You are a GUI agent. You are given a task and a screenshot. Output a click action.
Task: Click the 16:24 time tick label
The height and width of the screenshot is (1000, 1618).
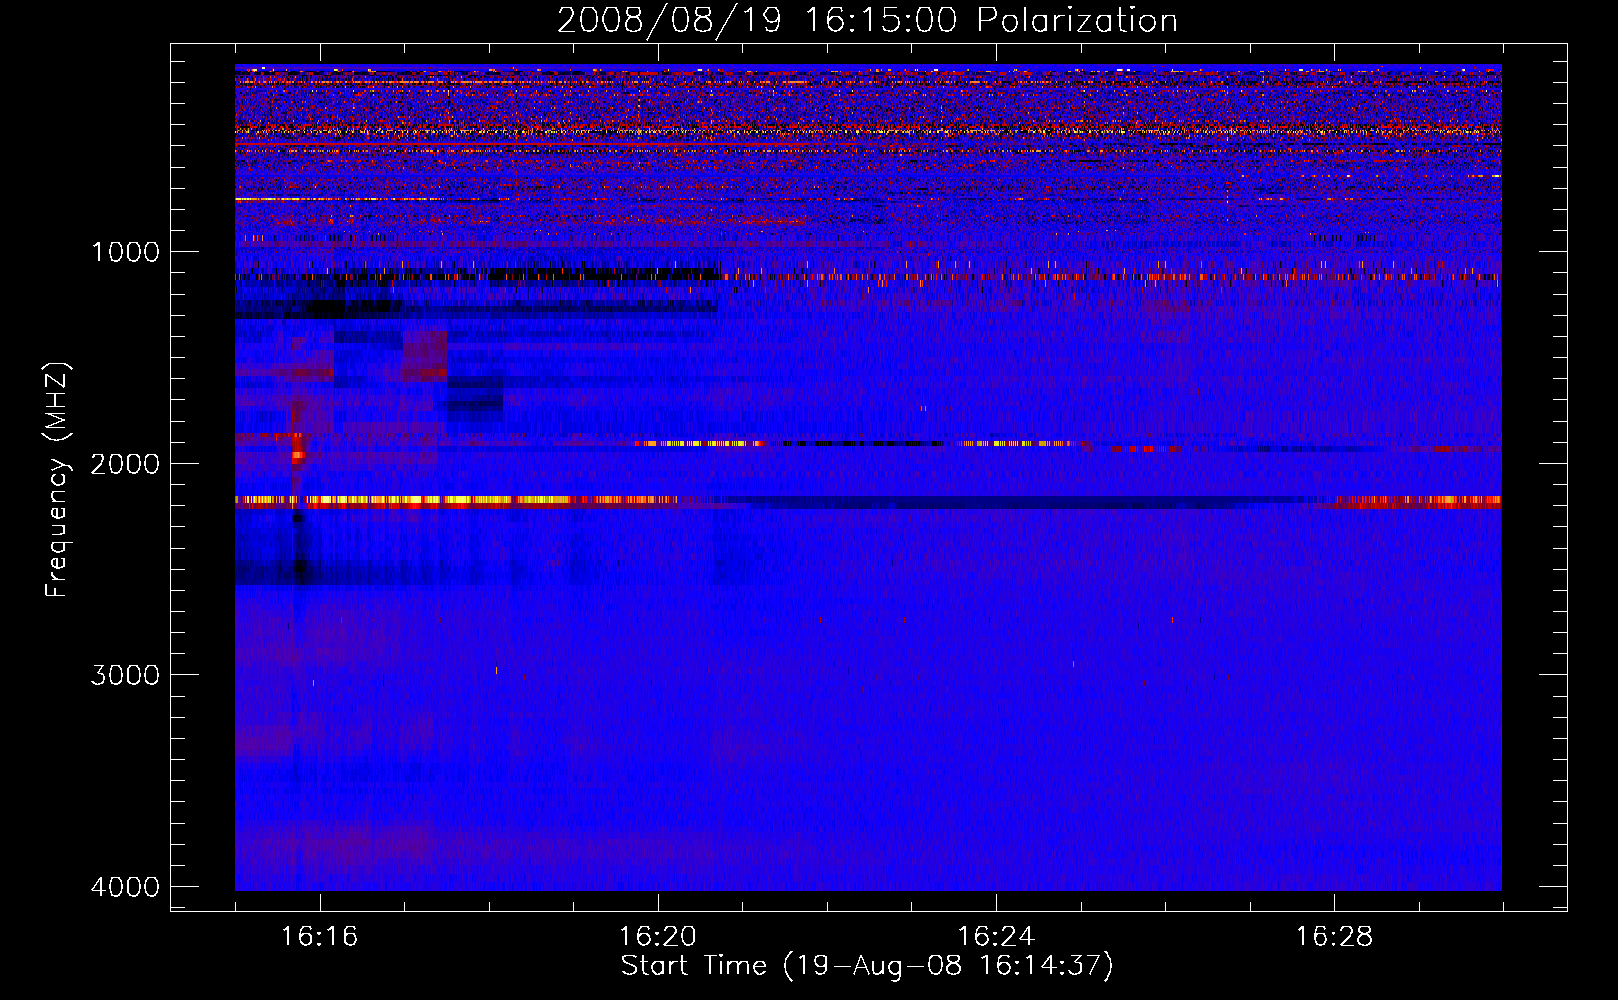[996, 937]
